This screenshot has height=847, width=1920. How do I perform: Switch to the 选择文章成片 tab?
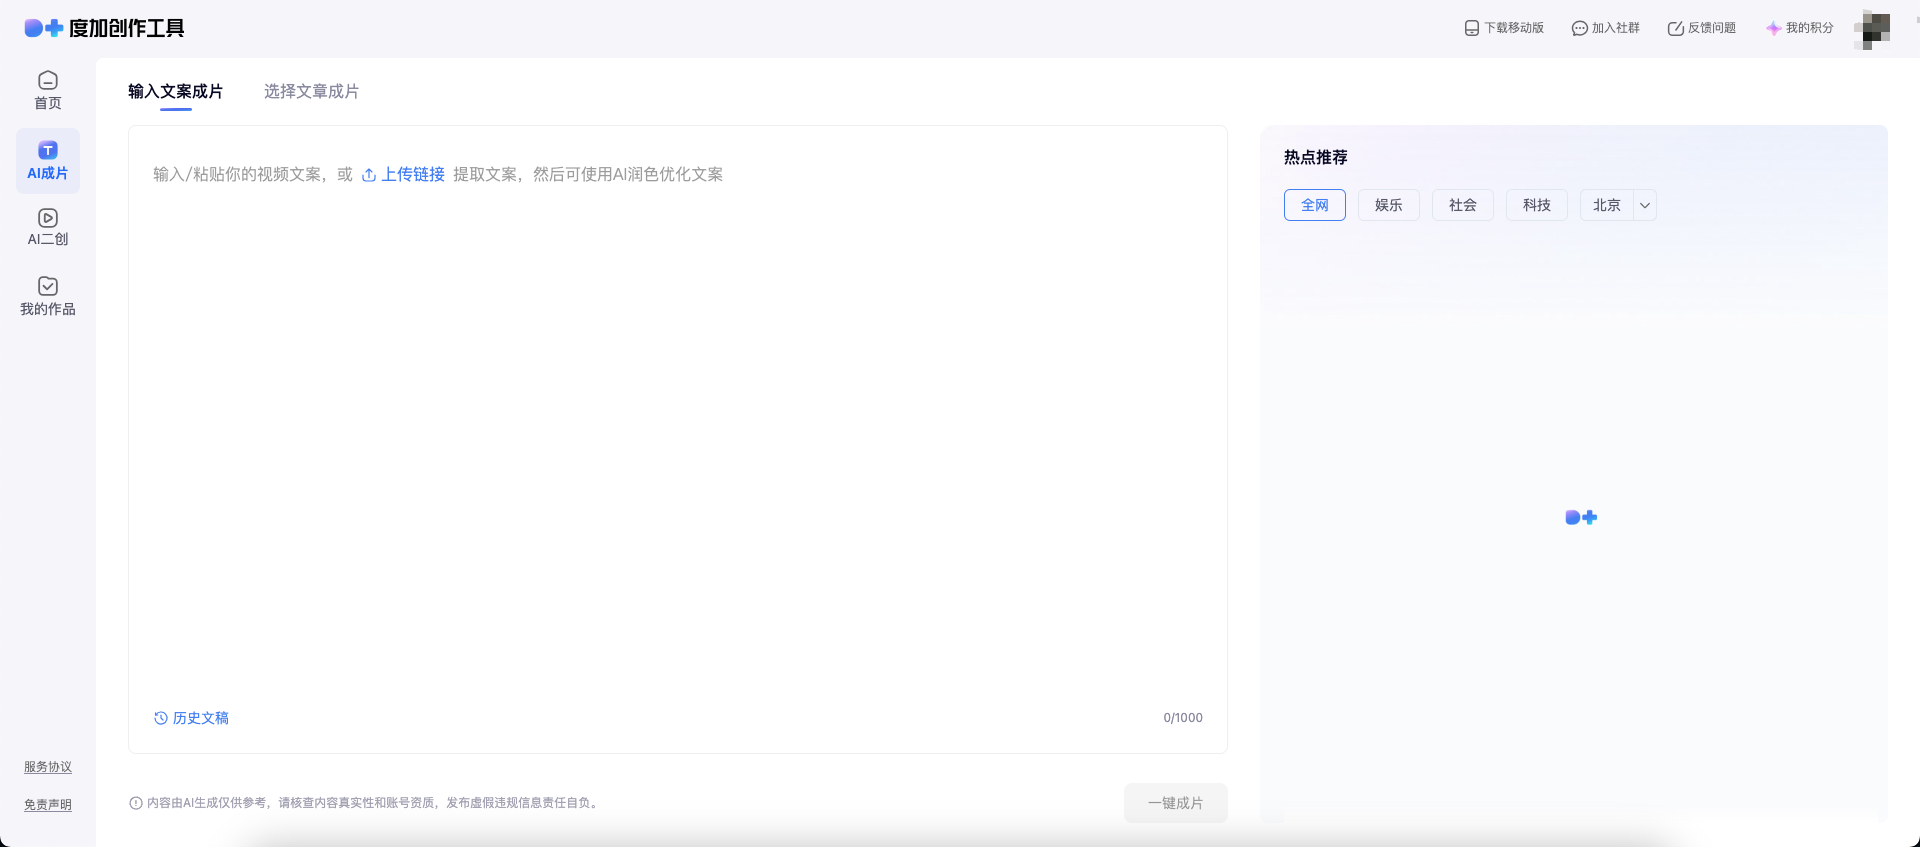311,91
